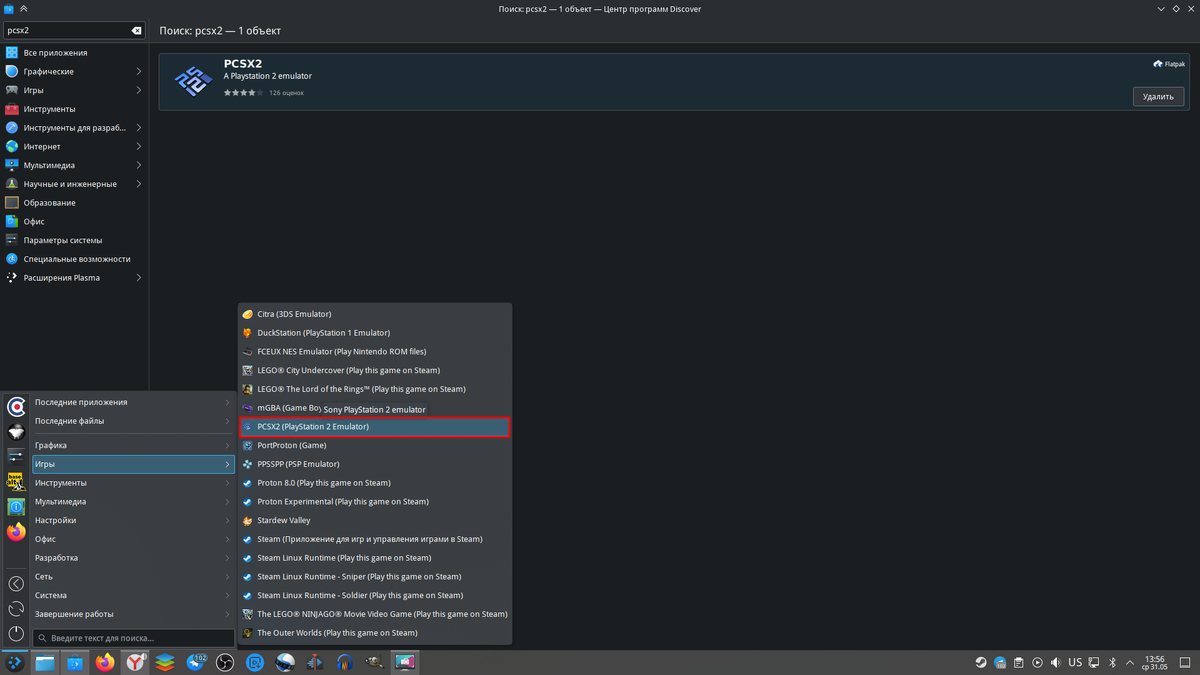This screenshot has height=675, width=1200.
Task: Expand the Мультимедиа category in the Discover sidebar
Action: 138,165
